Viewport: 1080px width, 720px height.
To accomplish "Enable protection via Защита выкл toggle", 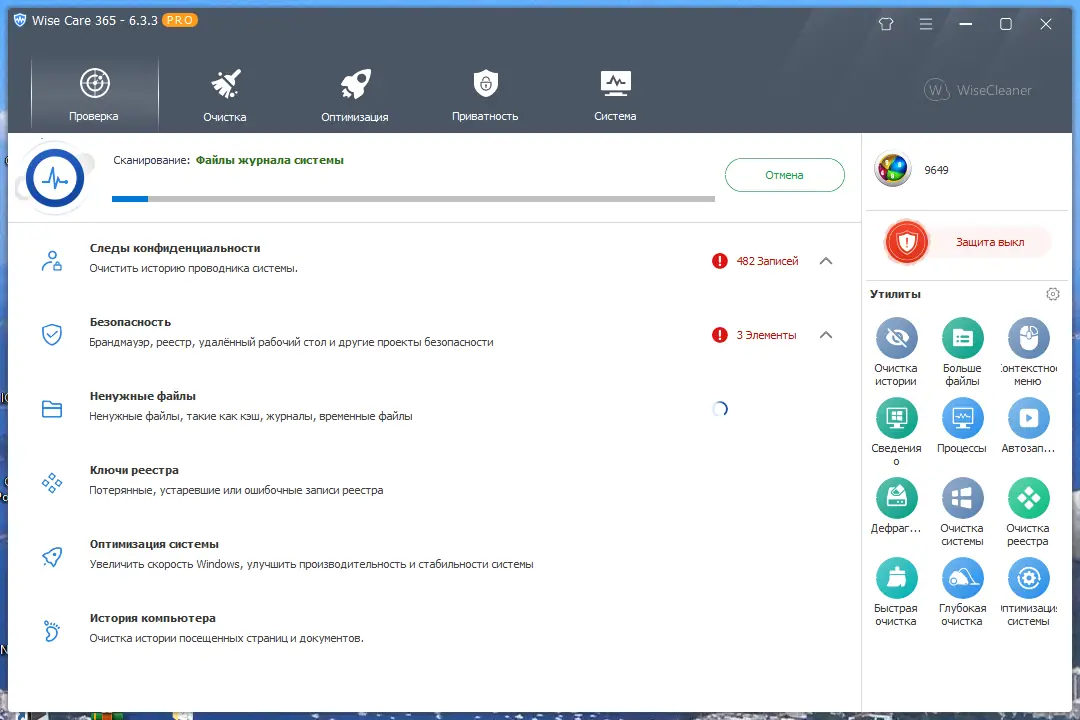I will point(966,241).
